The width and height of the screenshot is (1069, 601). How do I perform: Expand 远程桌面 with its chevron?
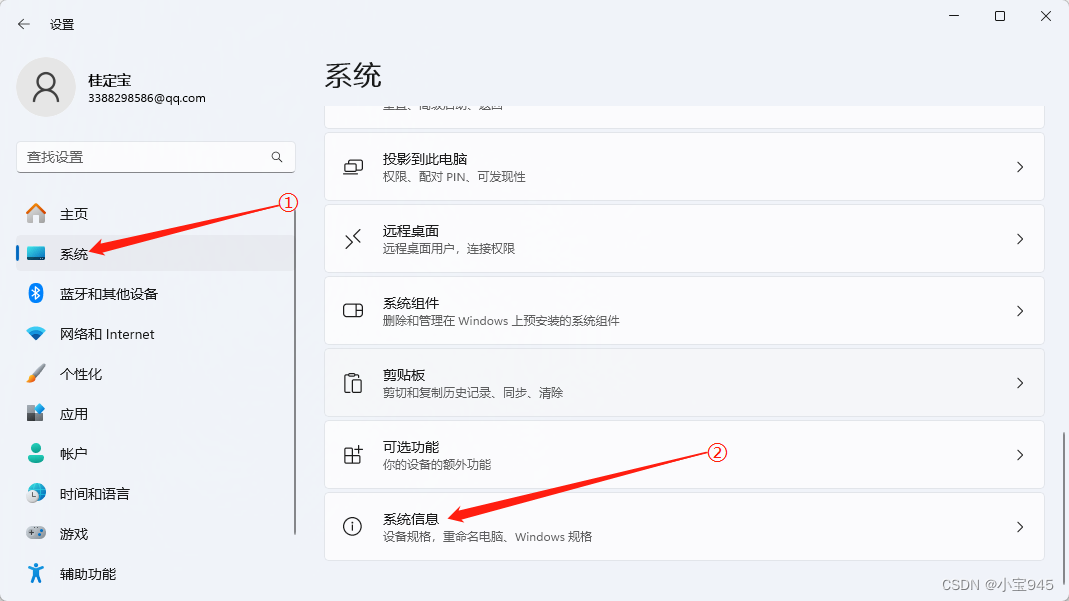tap(1020, 239)
